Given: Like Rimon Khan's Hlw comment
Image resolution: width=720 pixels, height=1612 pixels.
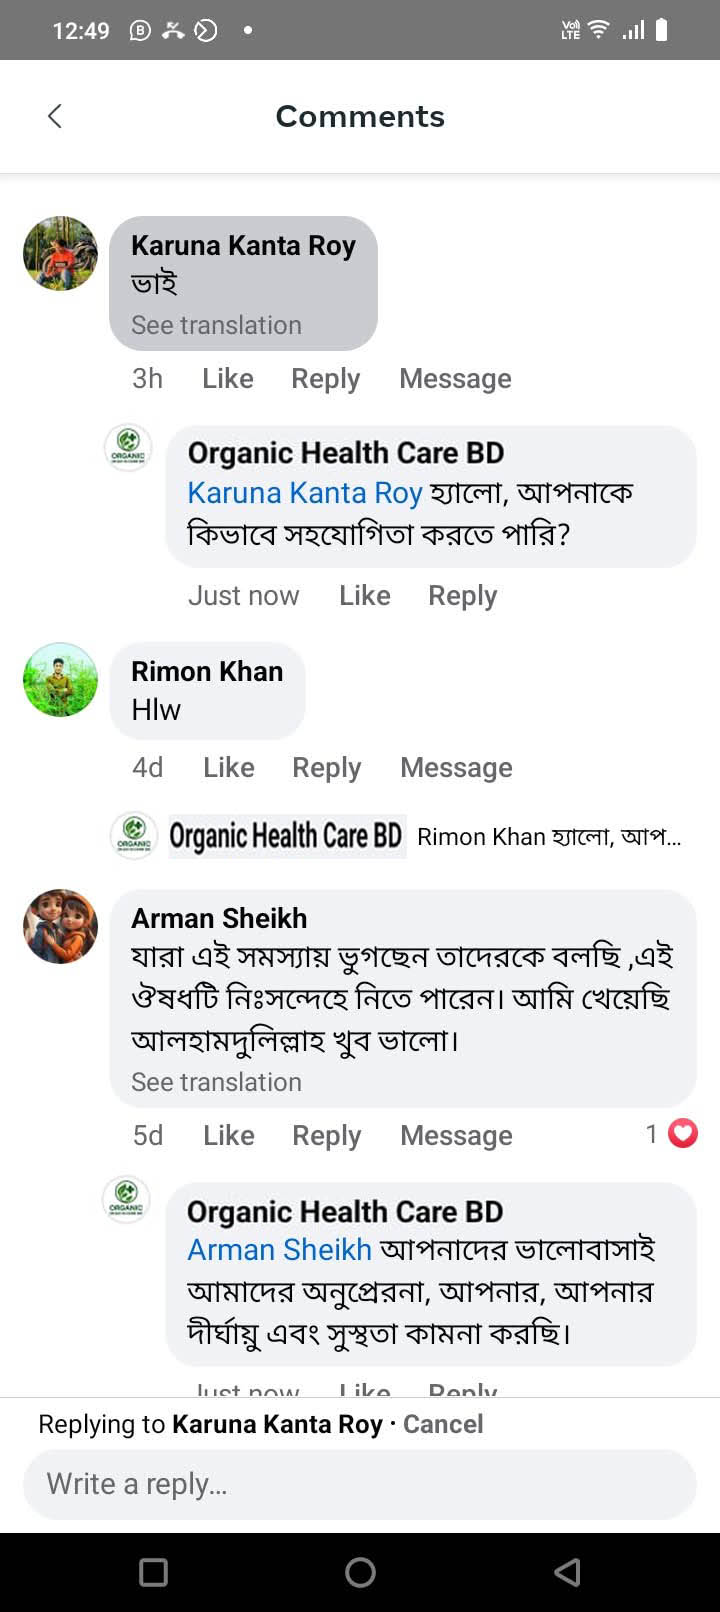Looking at the screenshot, I should 229,768.
